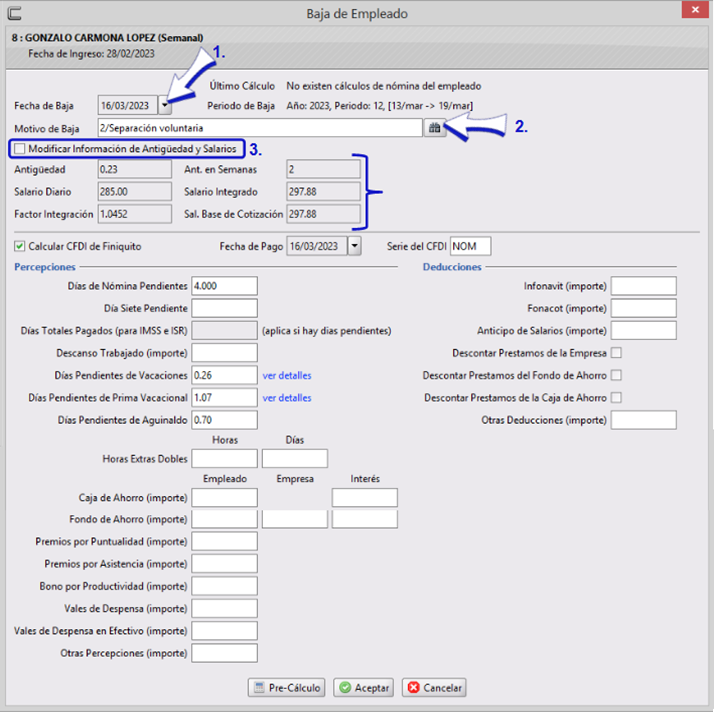This screenshot has height=712, width=714.
Task: Click the Salario Diario field showing 285.00
Action: [x=135, y=192]
